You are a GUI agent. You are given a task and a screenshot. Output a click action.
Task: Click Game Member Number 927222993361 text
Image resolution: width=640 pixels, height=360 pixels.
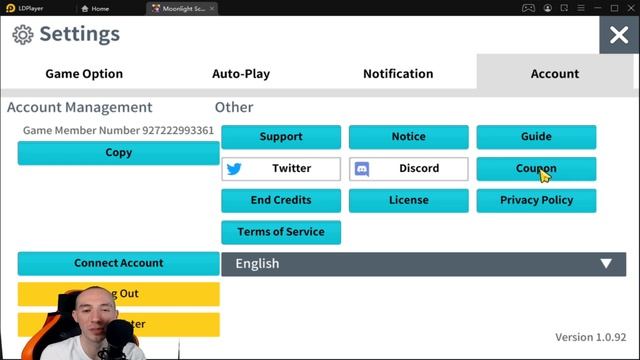tap(118, 130)
